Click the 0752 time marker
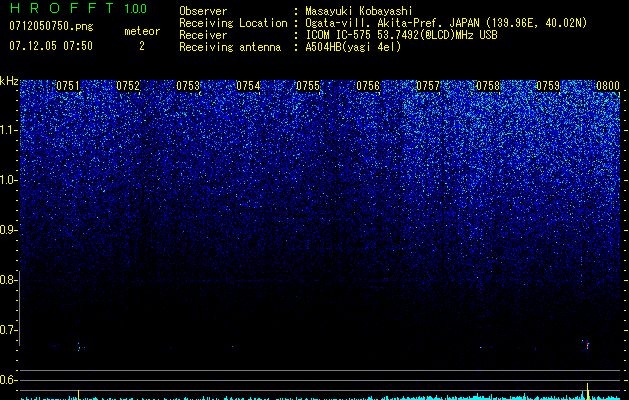The height and width of the screenshot is (400, 629). point(128,86)
